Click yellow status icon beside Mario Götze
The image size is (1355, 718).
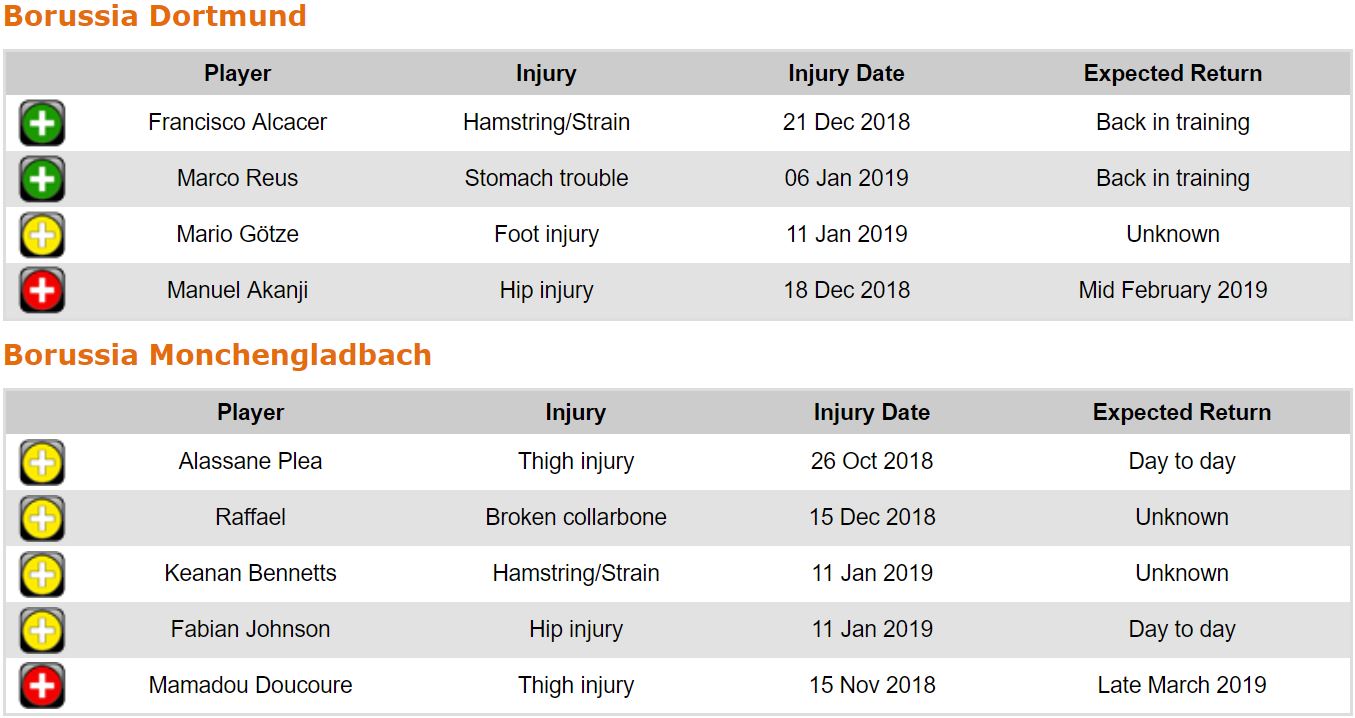click(x=42, y=236)
